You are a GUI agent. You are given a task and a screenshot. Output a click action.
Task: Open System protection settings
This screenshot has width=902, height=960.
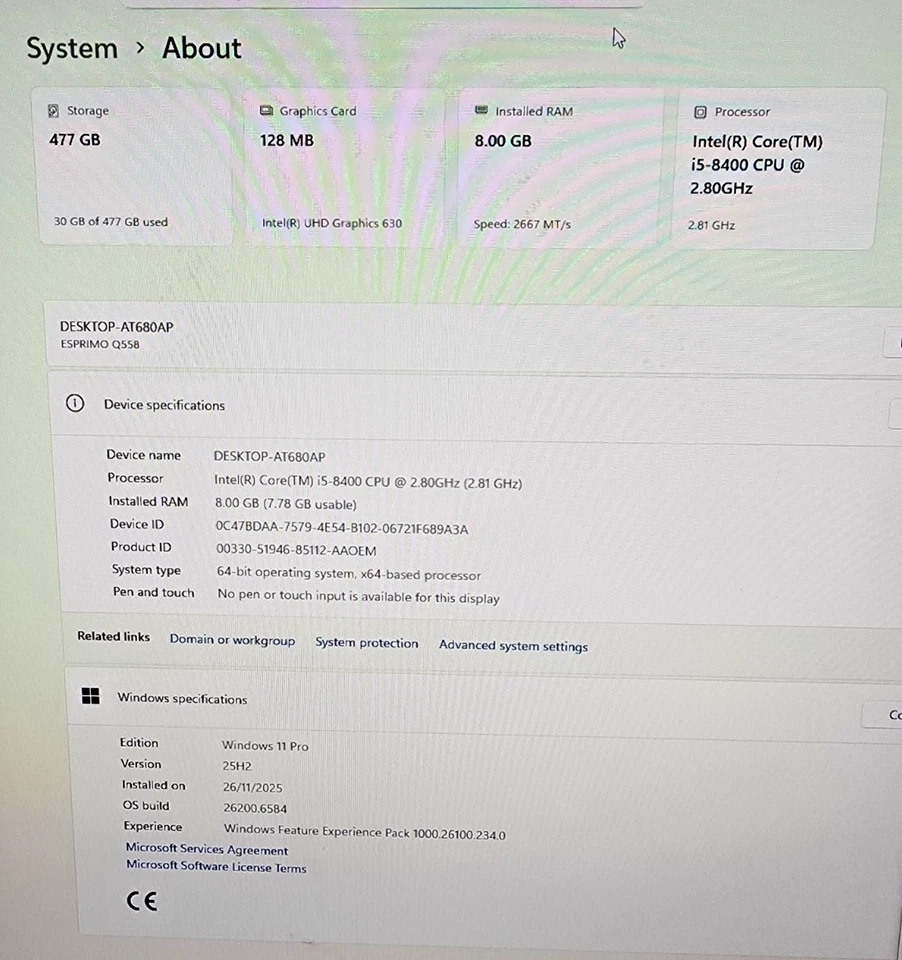click(366, 643)
